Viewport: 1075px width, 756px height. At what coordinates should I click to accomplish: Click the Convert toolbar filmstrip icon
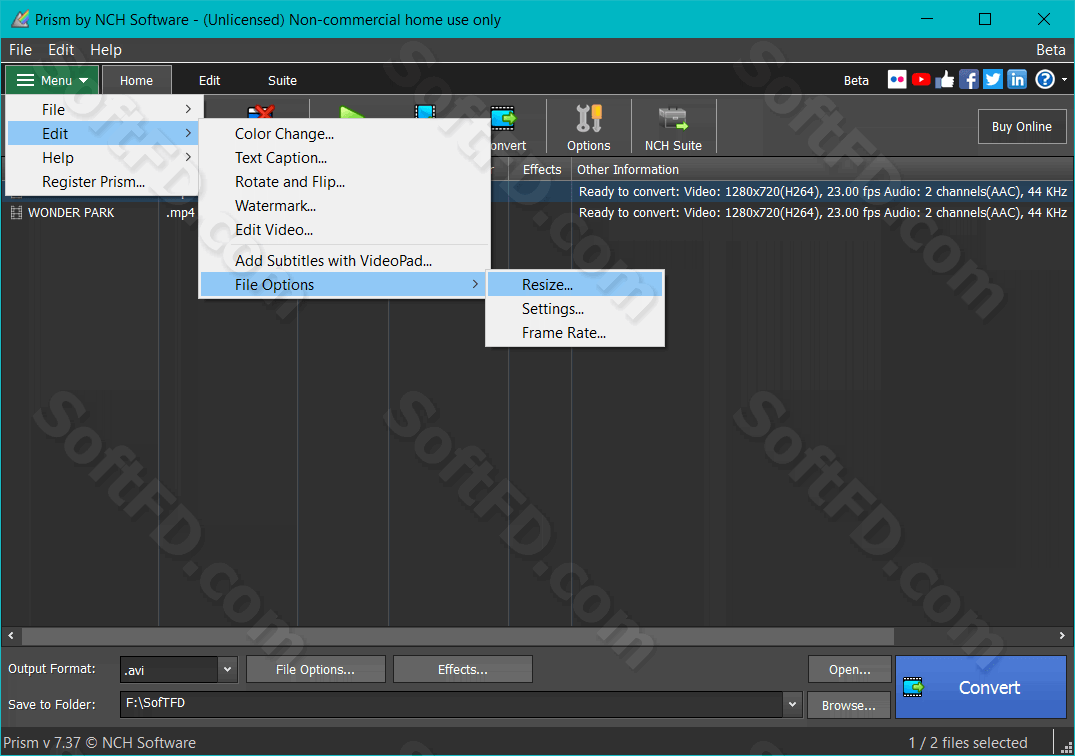[x=504, y=118]
